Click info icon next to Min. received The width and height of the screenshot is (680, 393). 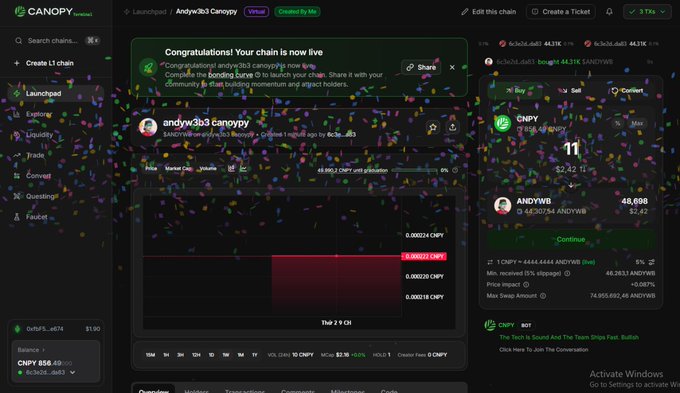pos(567,274)
